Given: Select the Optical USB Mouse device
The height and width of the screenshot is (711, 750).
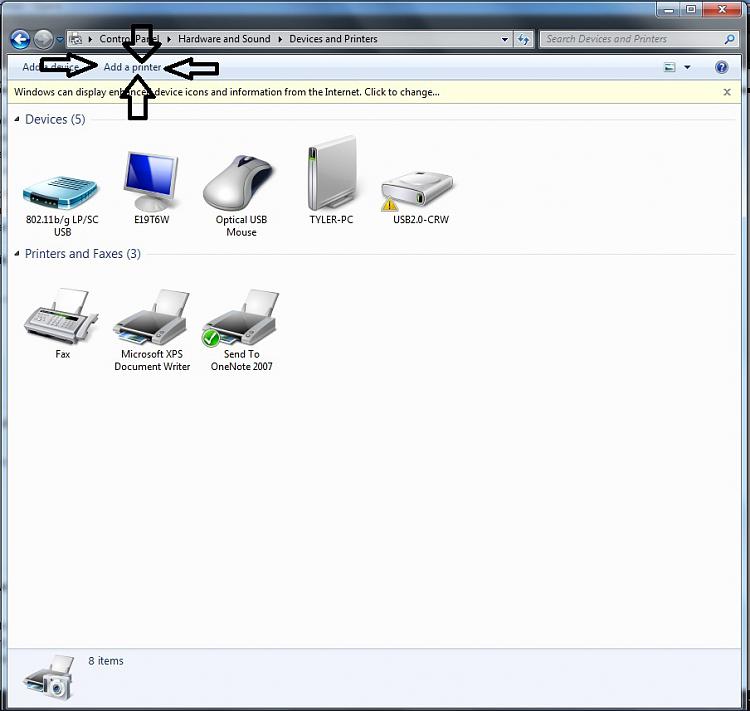Looking at the screenshot, I should point(239,183).
